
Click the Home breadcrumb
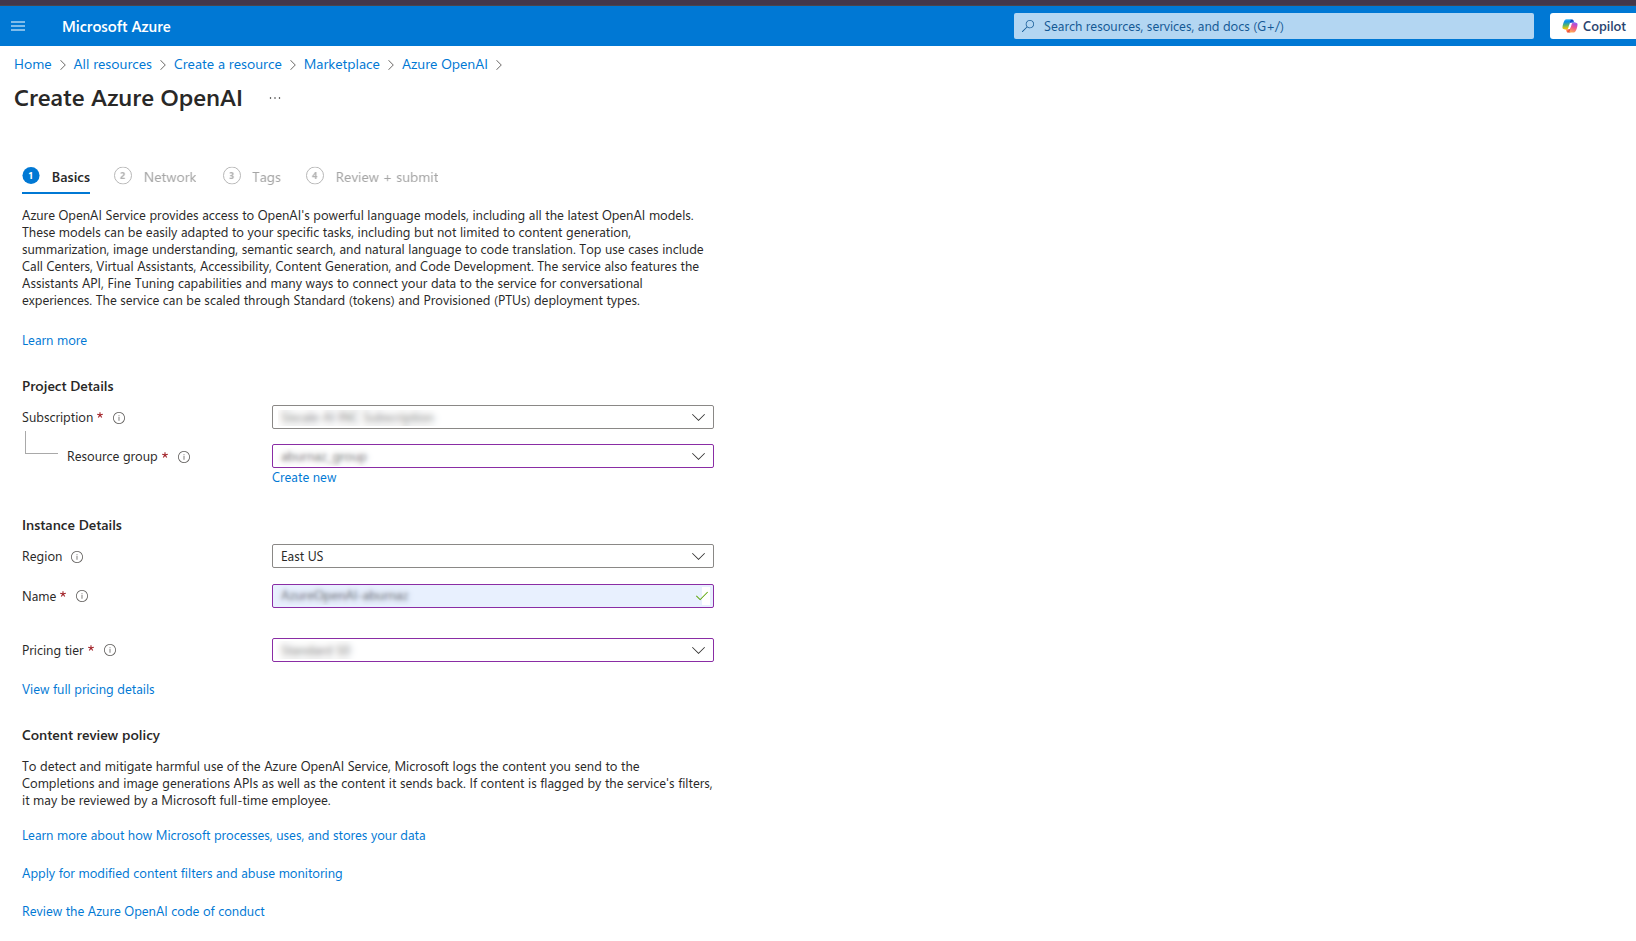pyautogui.click(x=33, y=64)
